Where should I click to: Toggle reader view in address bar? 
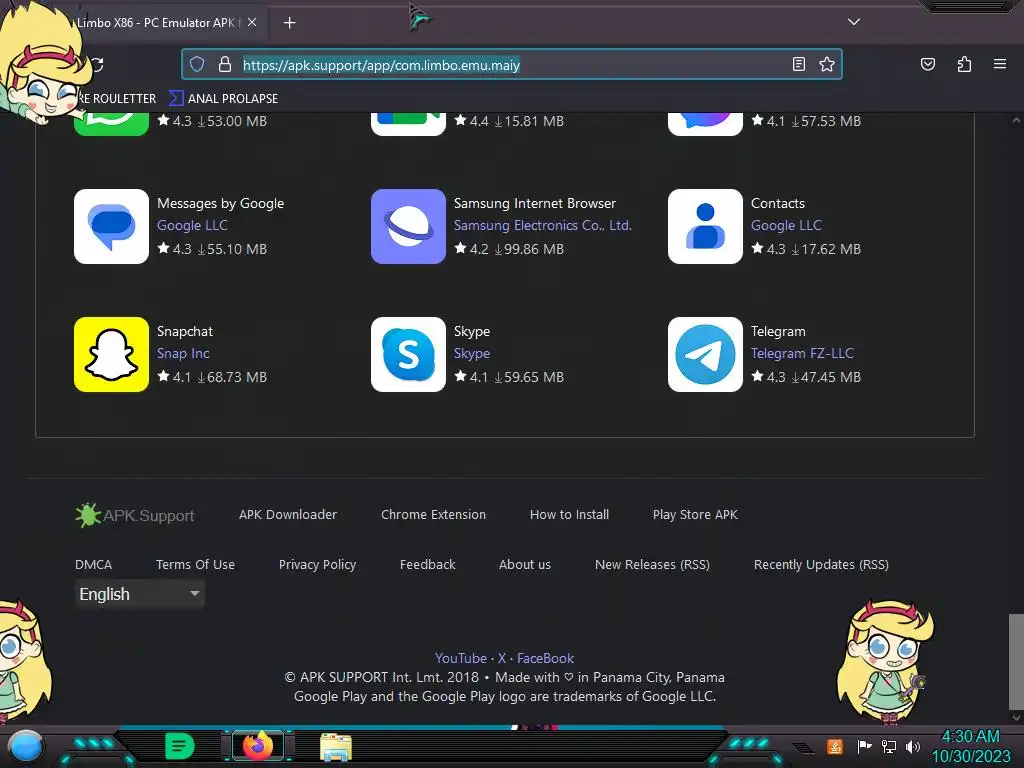[798, 64]
